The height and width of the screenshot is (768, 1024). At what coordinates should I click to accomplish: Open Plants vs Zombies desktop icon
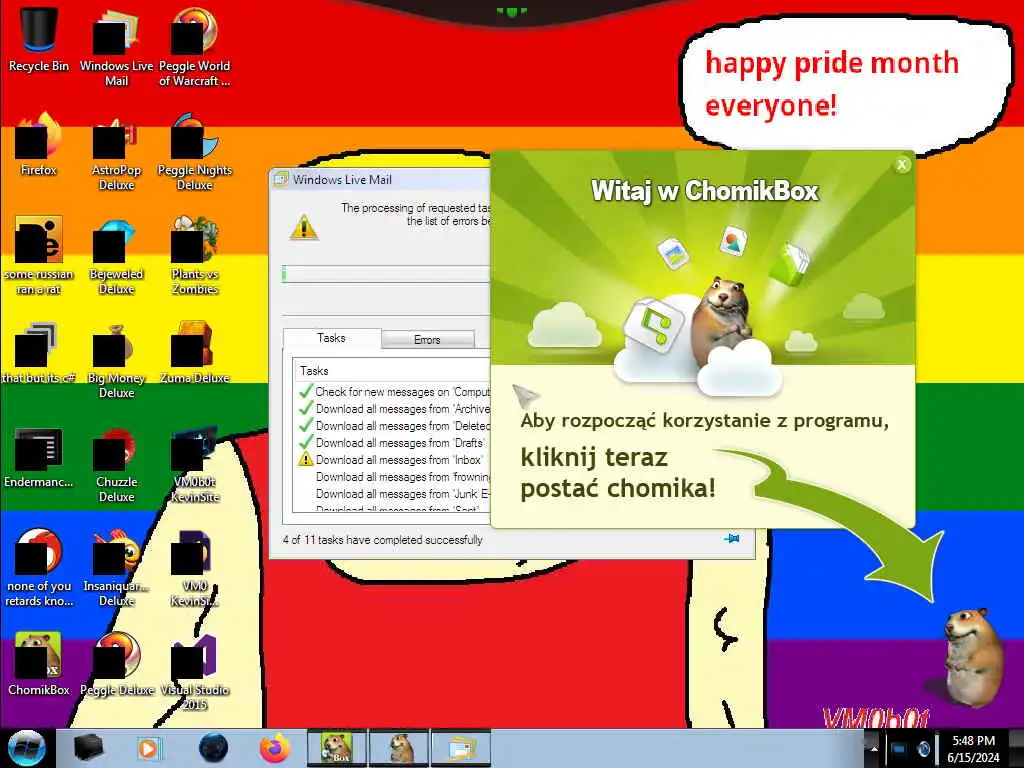(x=195, y=255)
